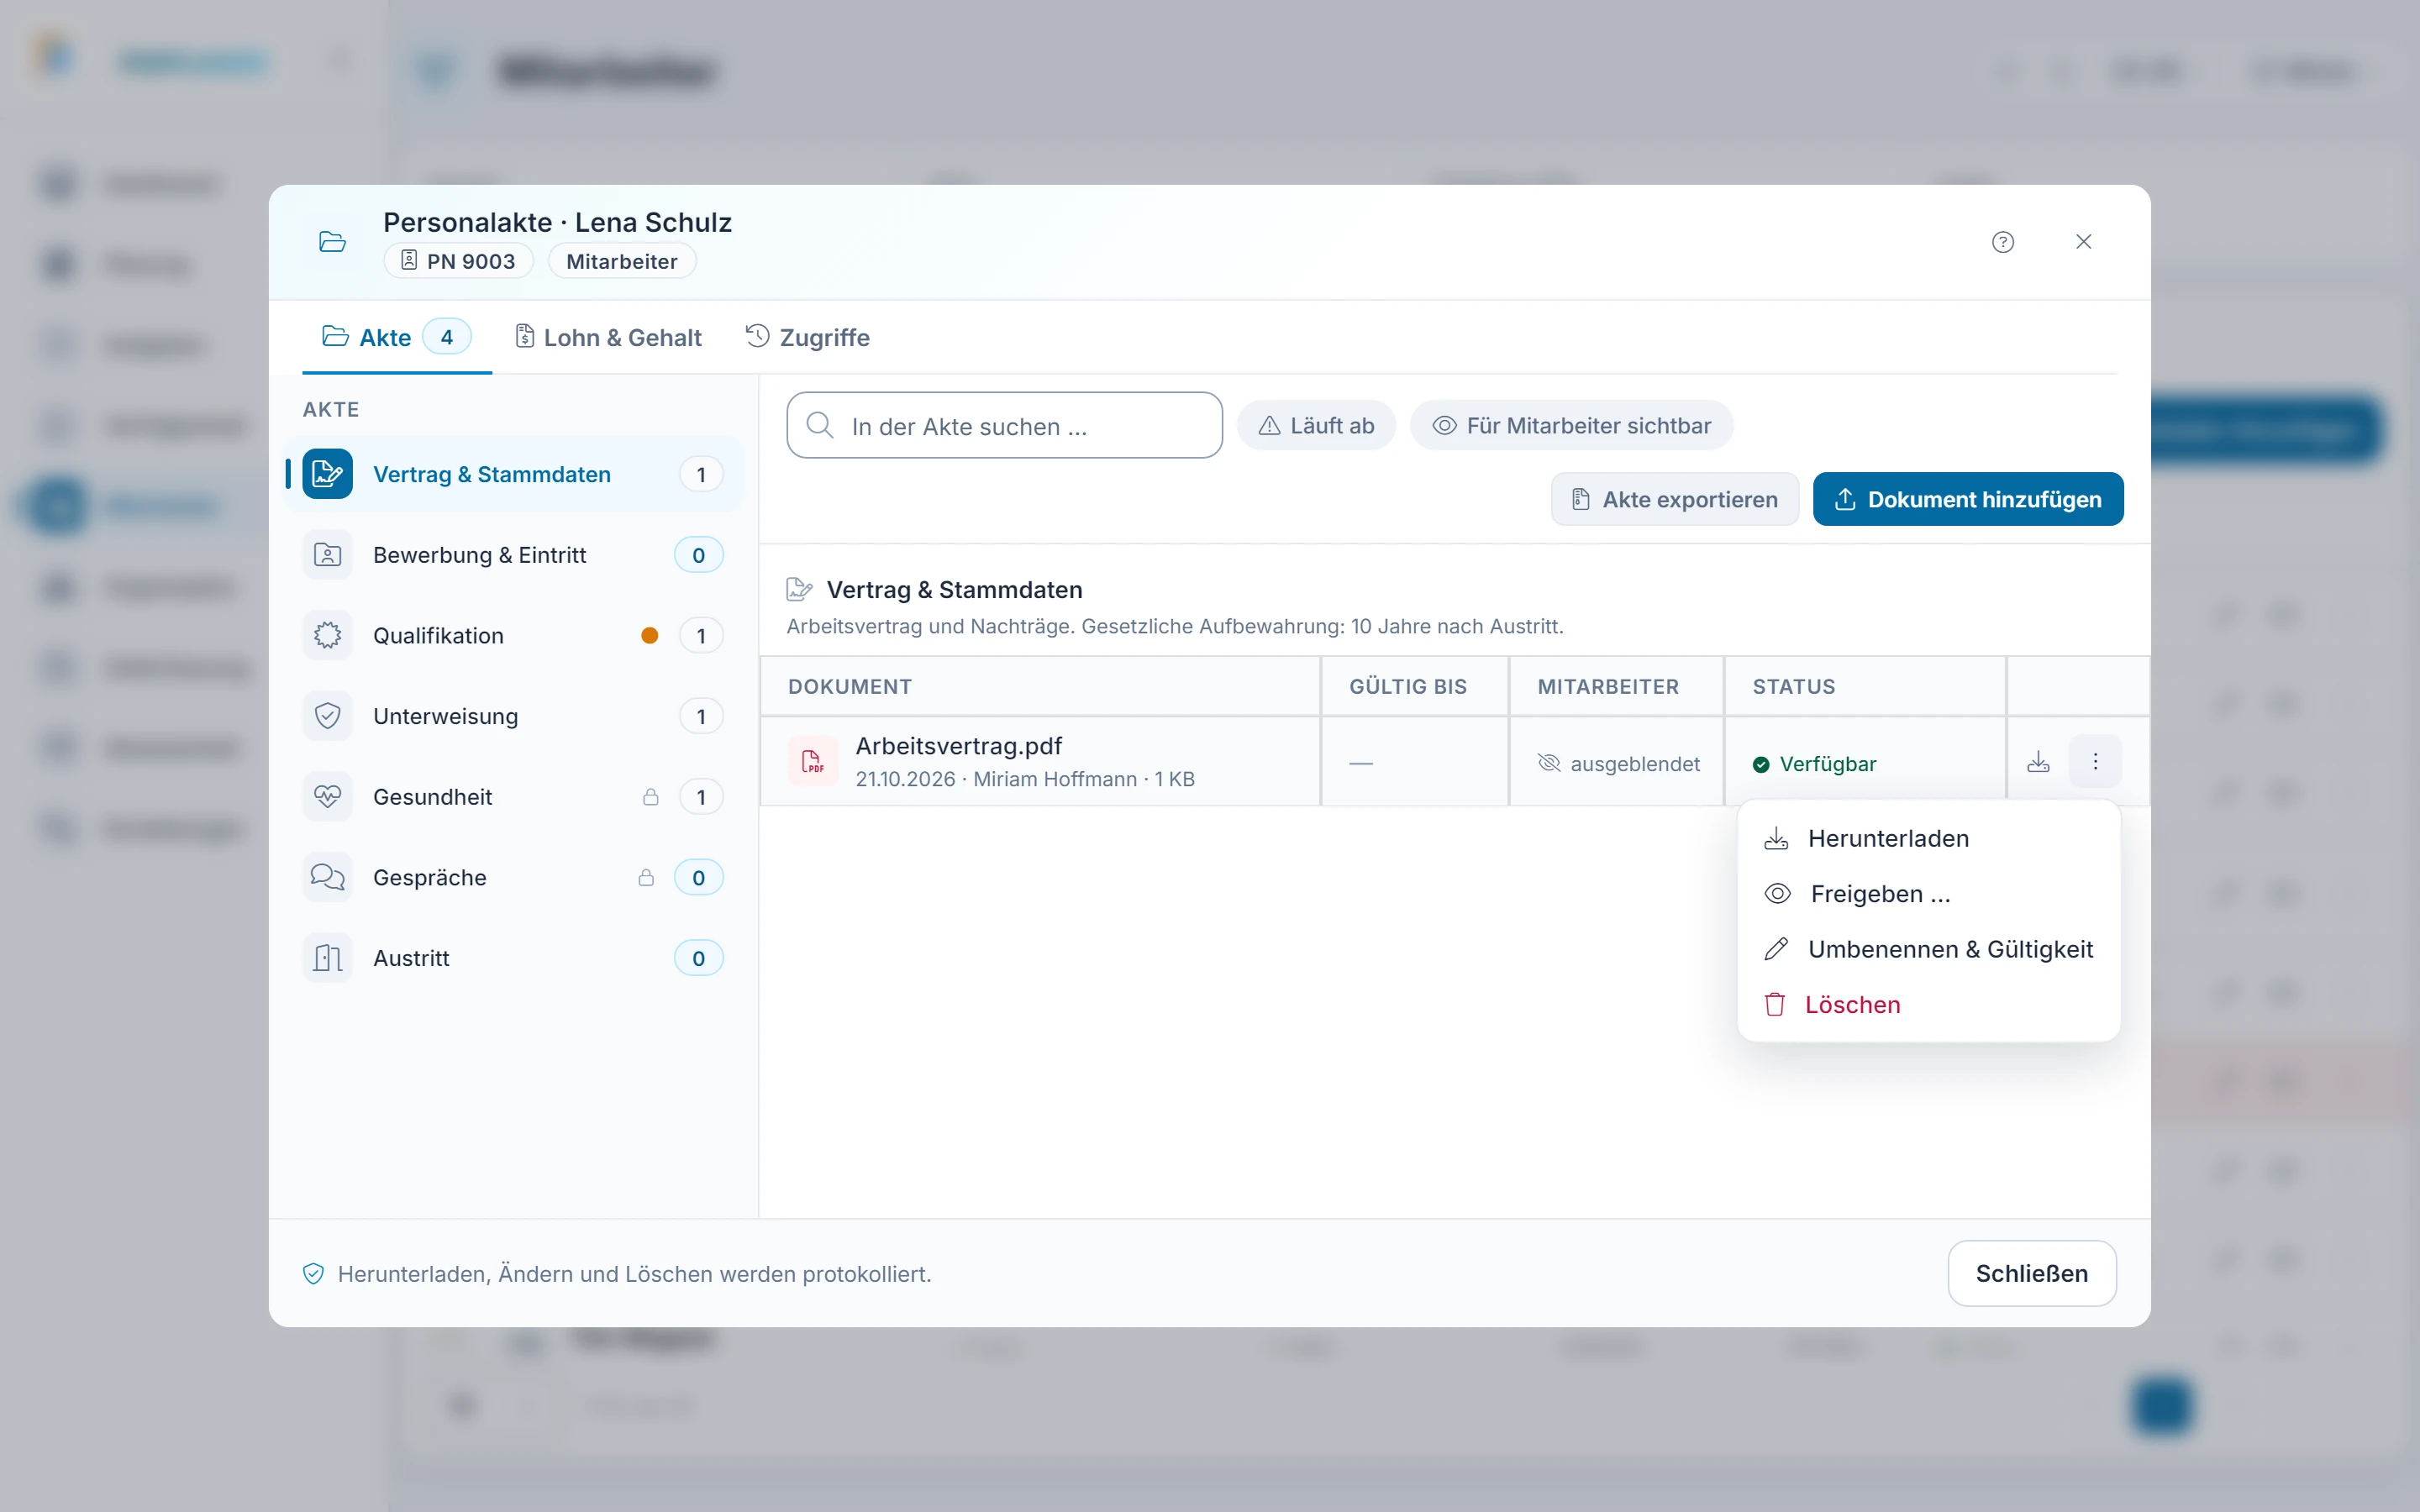Image resolution: width=2420 pixels, height=1512 pixels.
Task: Click the Gespräche speech bubble icon
Action: (x=327, y=878)
